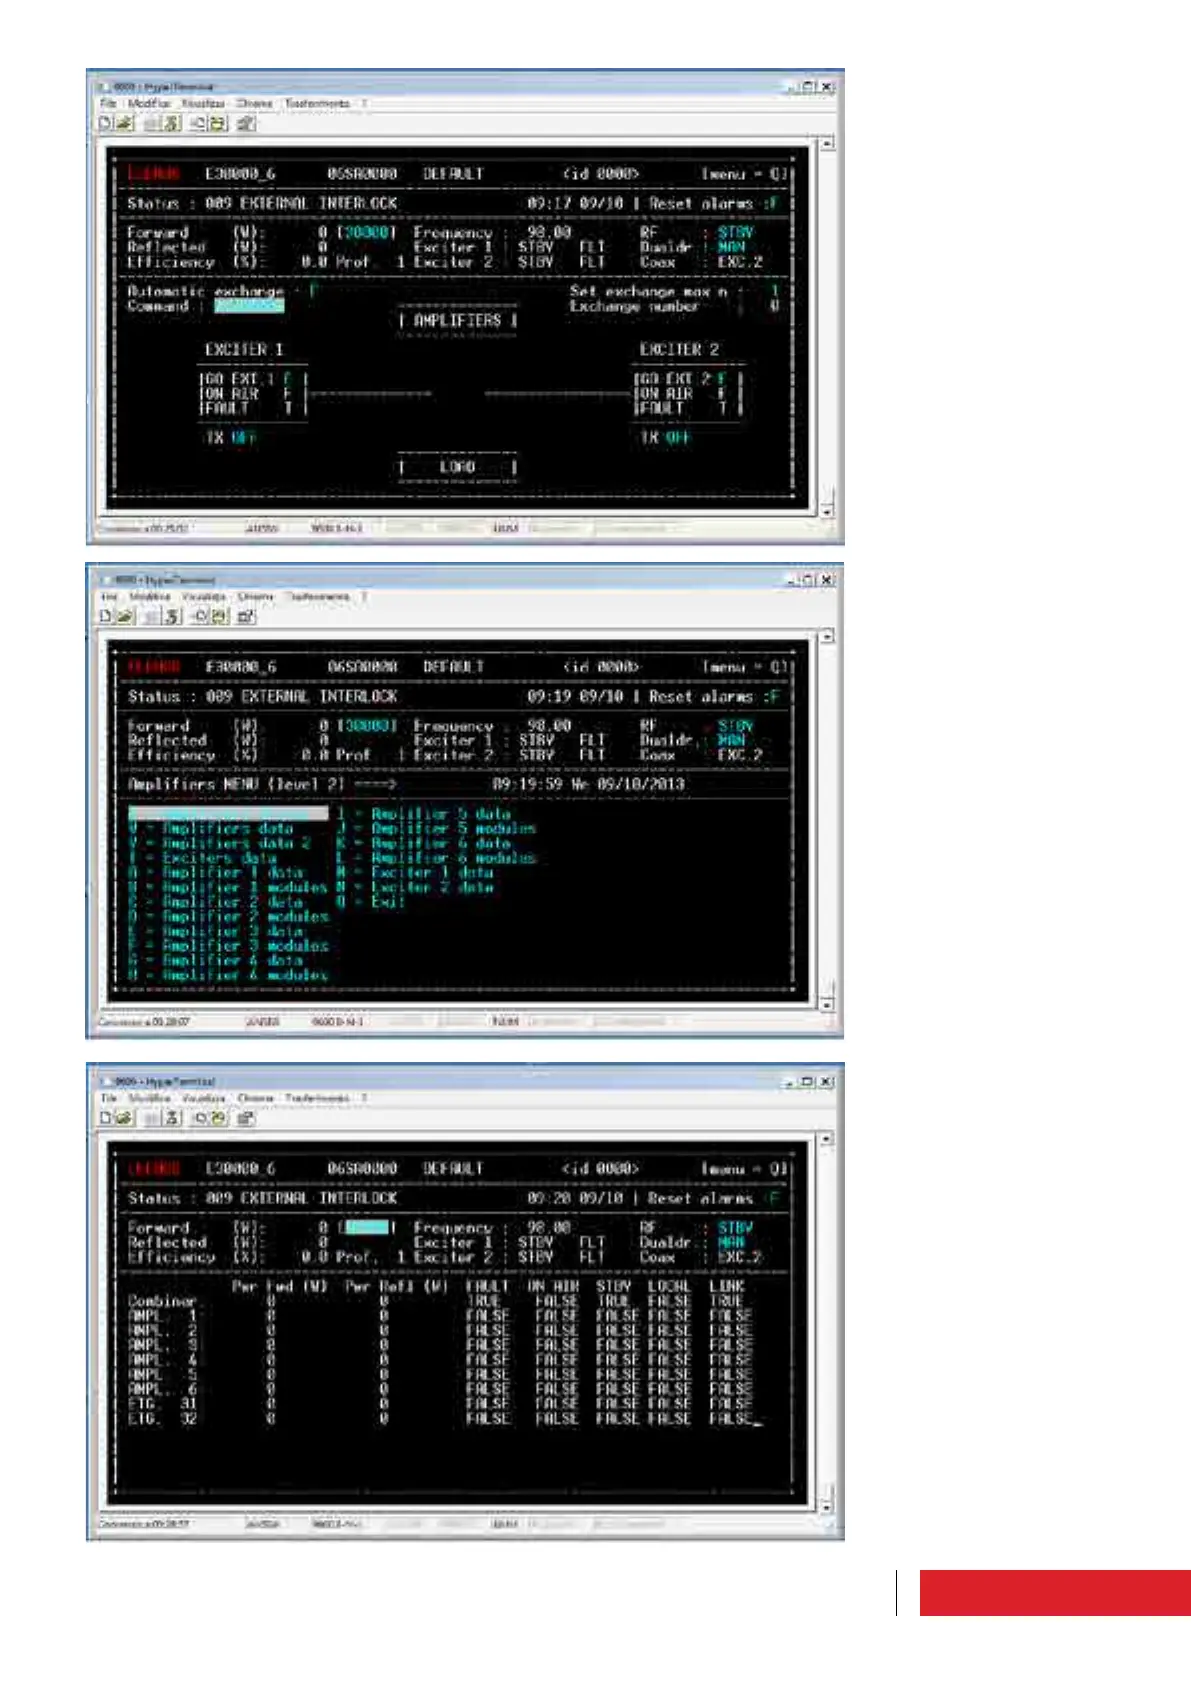The height and width of the screenshot is (1684, 1191).
Task: Click scrollbar down arrow in the Amplifiers MENU window
Action: tap(827, 1004)
